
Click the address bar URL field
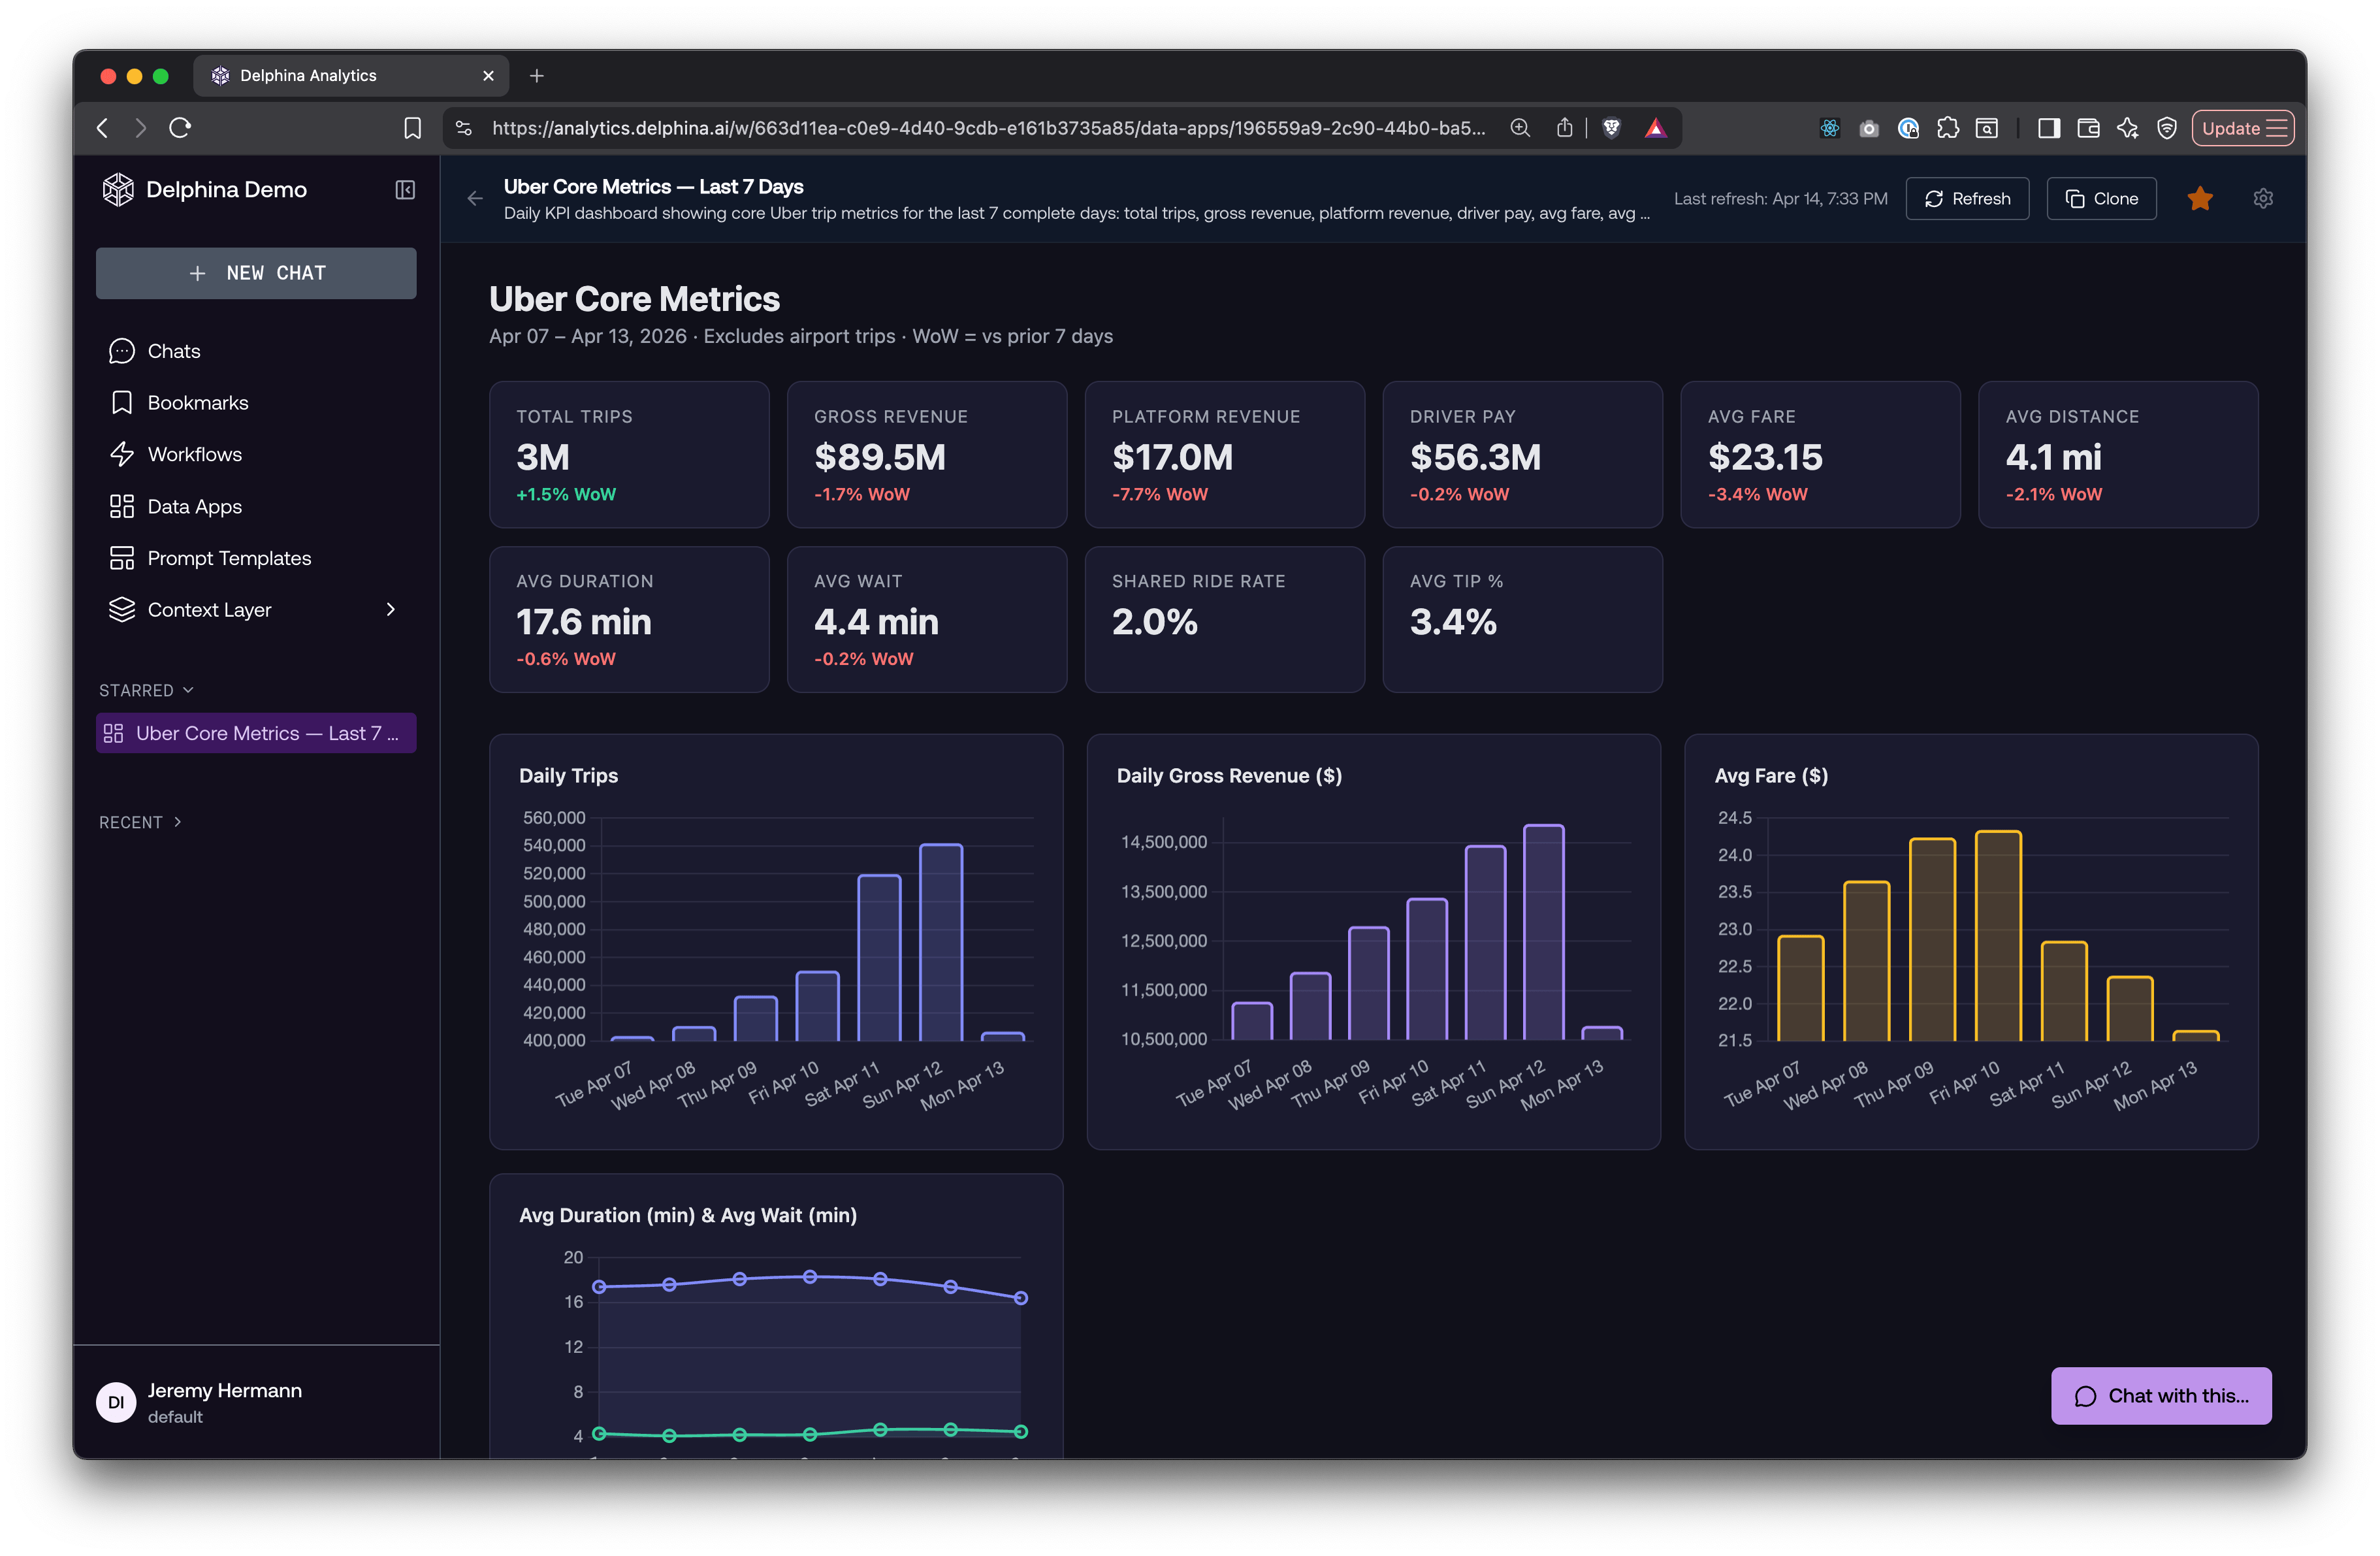[x=989, y=128]
